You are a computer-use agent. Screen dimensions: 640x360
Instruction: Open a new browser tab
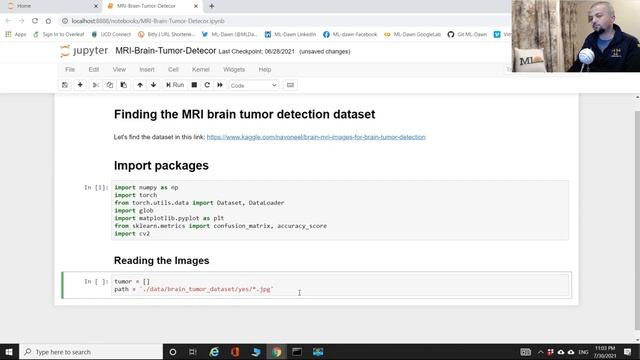click(x=211, y=6)
